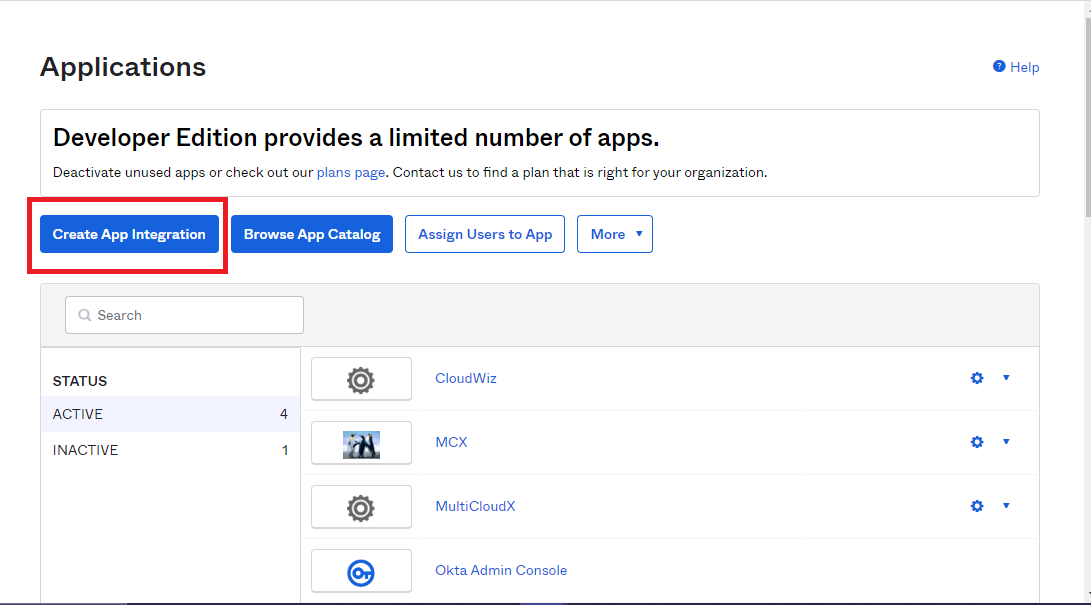Open the plans page link
The width and height of the screenshot is (1091, 605).
point(351,172)
